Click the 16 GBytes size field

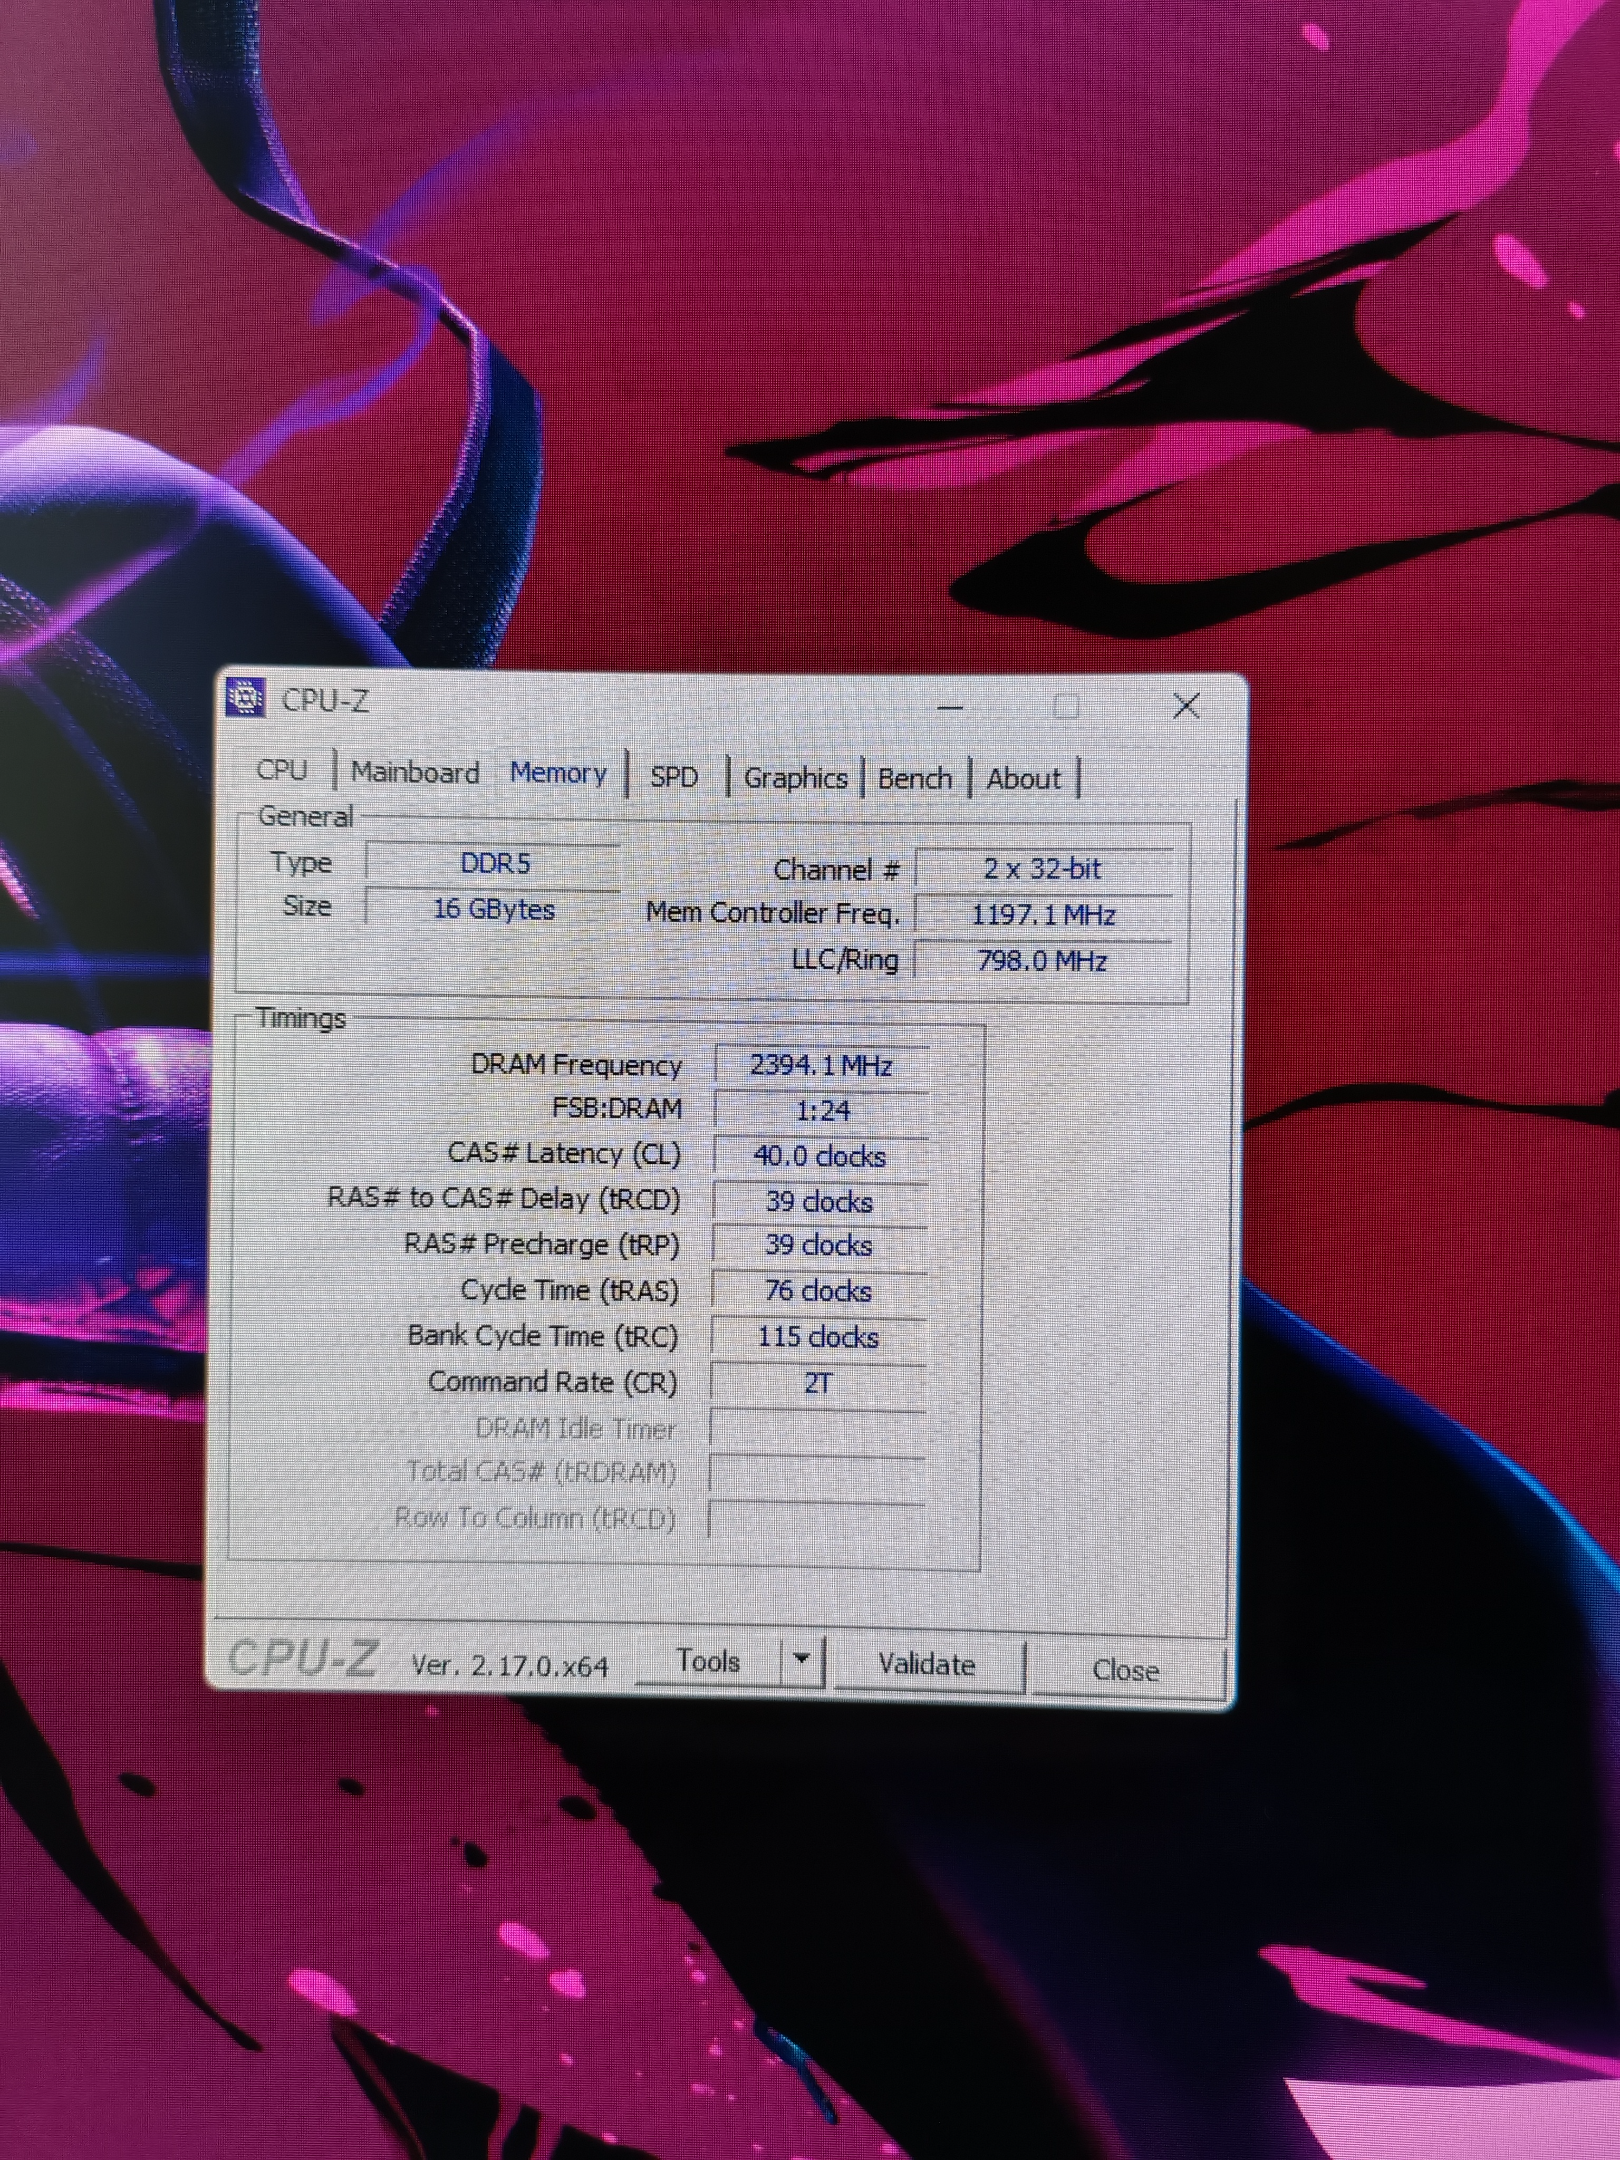point(494,909)
